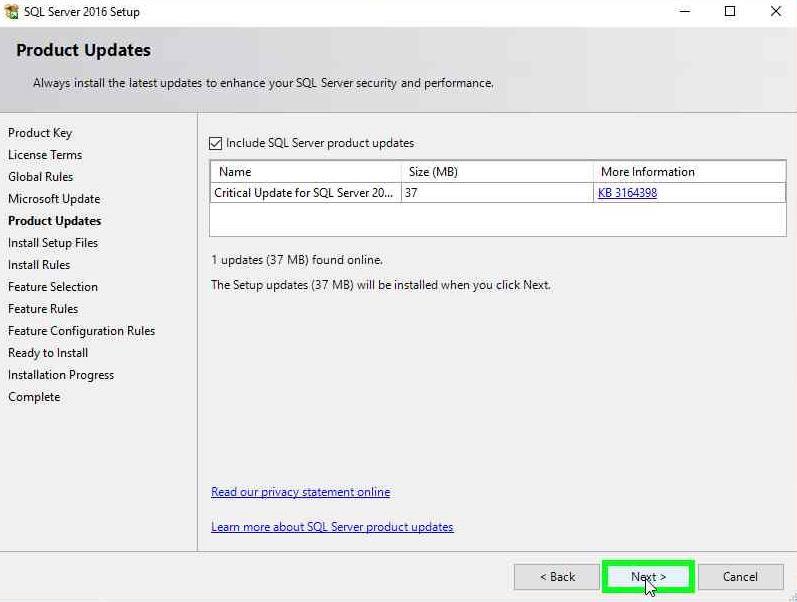Select Install Rules step in sidebar
This screenshot has width=797, height=602.
[39, 264]
